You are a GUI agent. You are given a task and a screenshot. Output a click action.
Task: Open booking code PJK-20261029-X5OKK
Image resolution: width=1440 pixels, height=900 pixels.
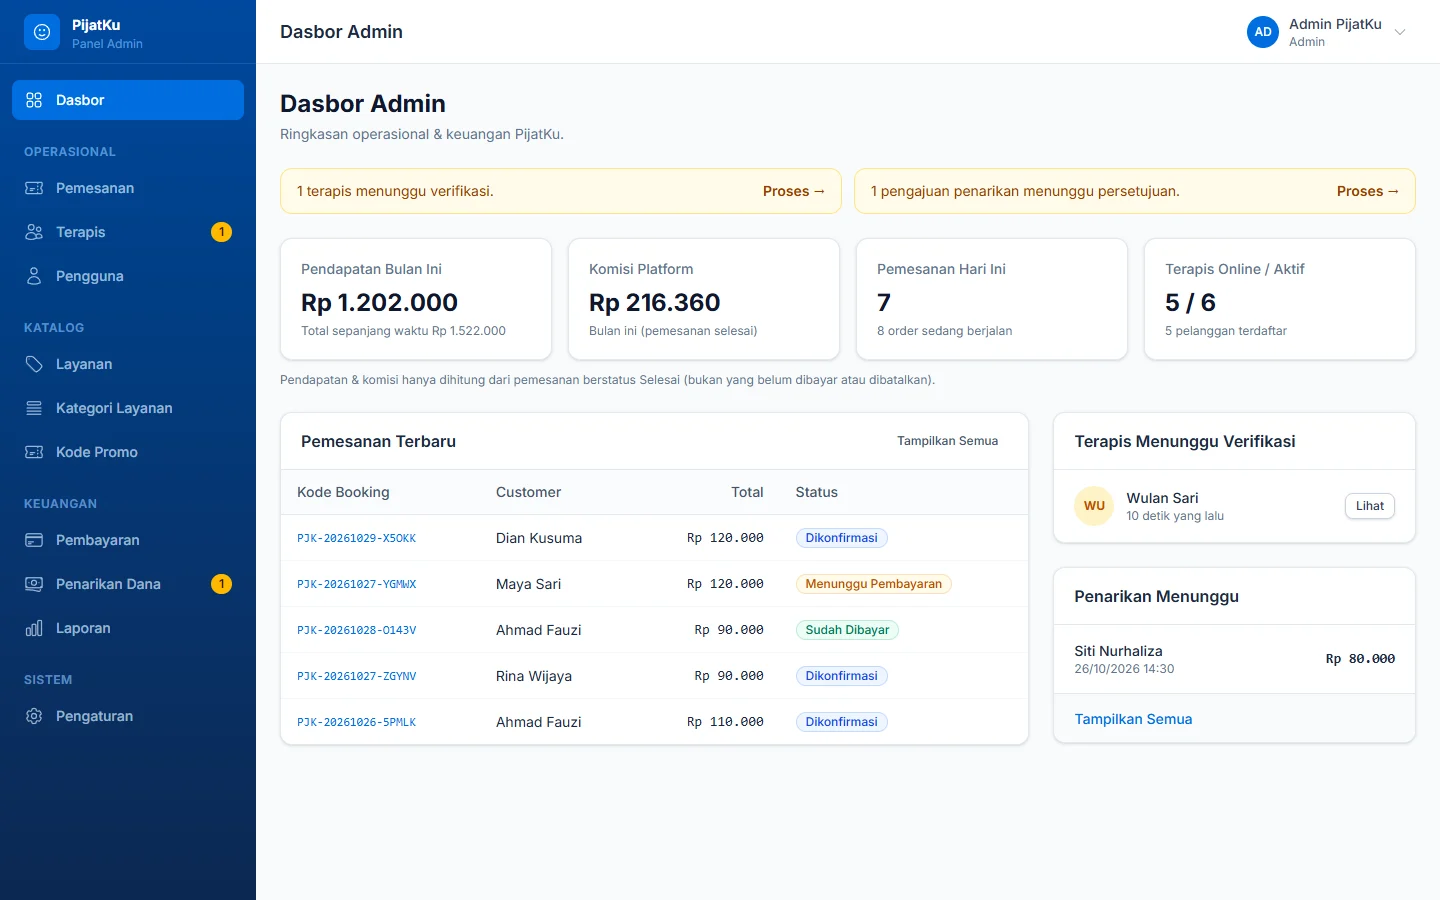coord(356,538)
